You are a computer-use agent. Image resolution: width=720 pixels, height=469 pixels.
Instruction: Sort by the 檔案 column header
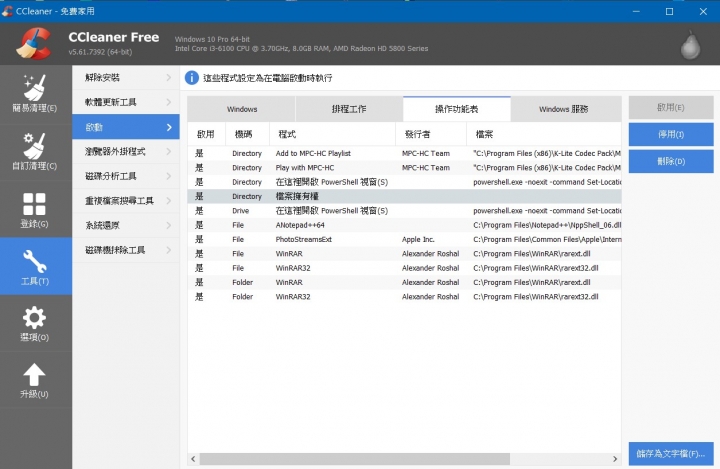[544, 134]
